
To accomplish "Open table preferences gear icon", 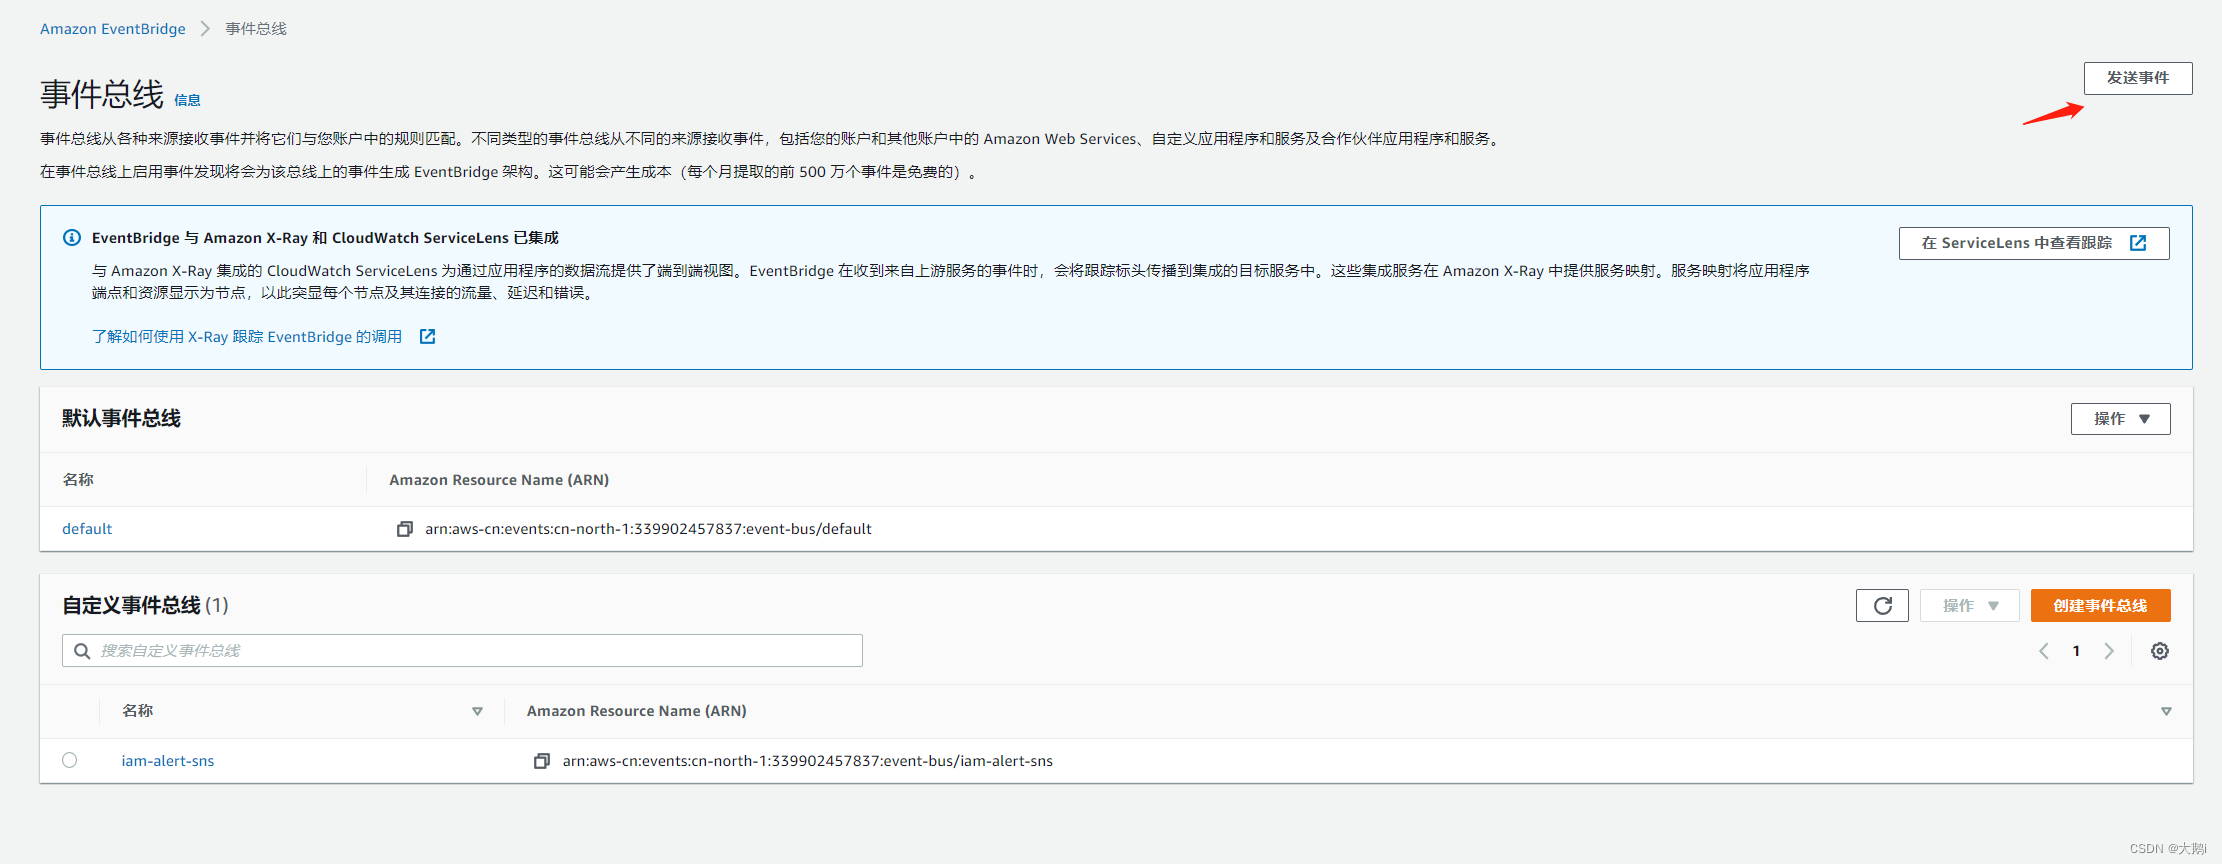I will point(2160,651).
